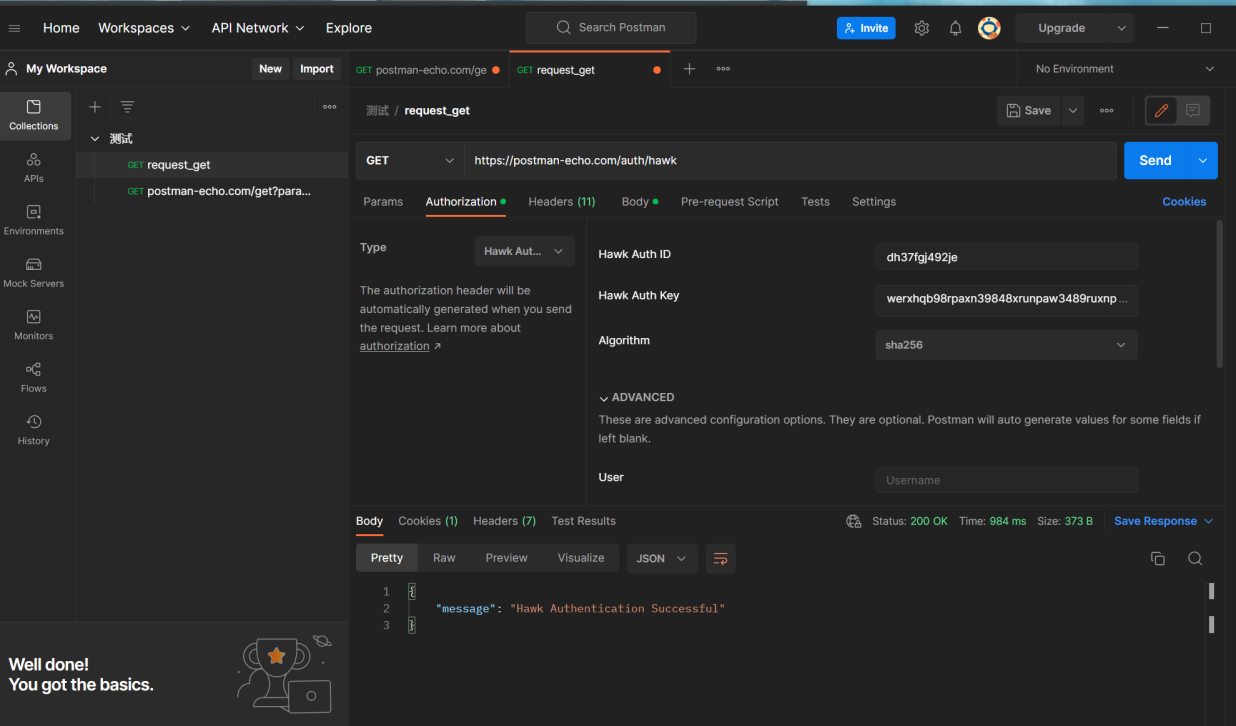
Task: Open Save options dropdown arrow
Action: point(1073,110)
